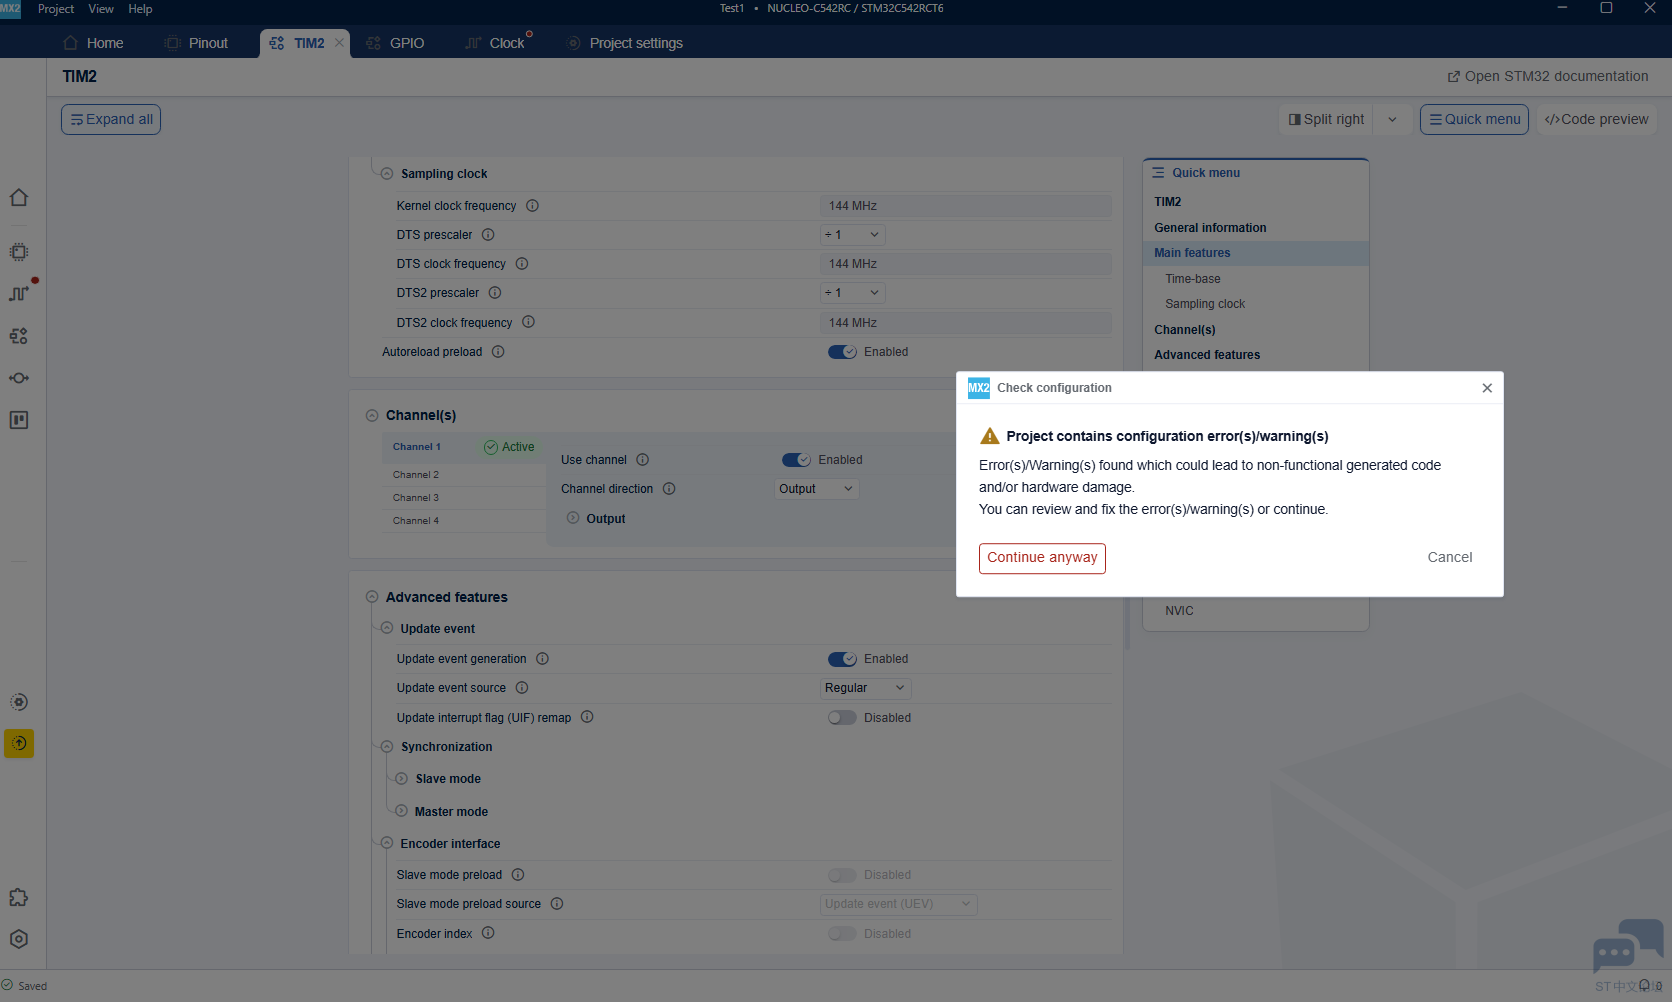The width and height of the screenshot is (1672, 1002).
Task: Switch to the Pinout tab
Action: [197, 43]
